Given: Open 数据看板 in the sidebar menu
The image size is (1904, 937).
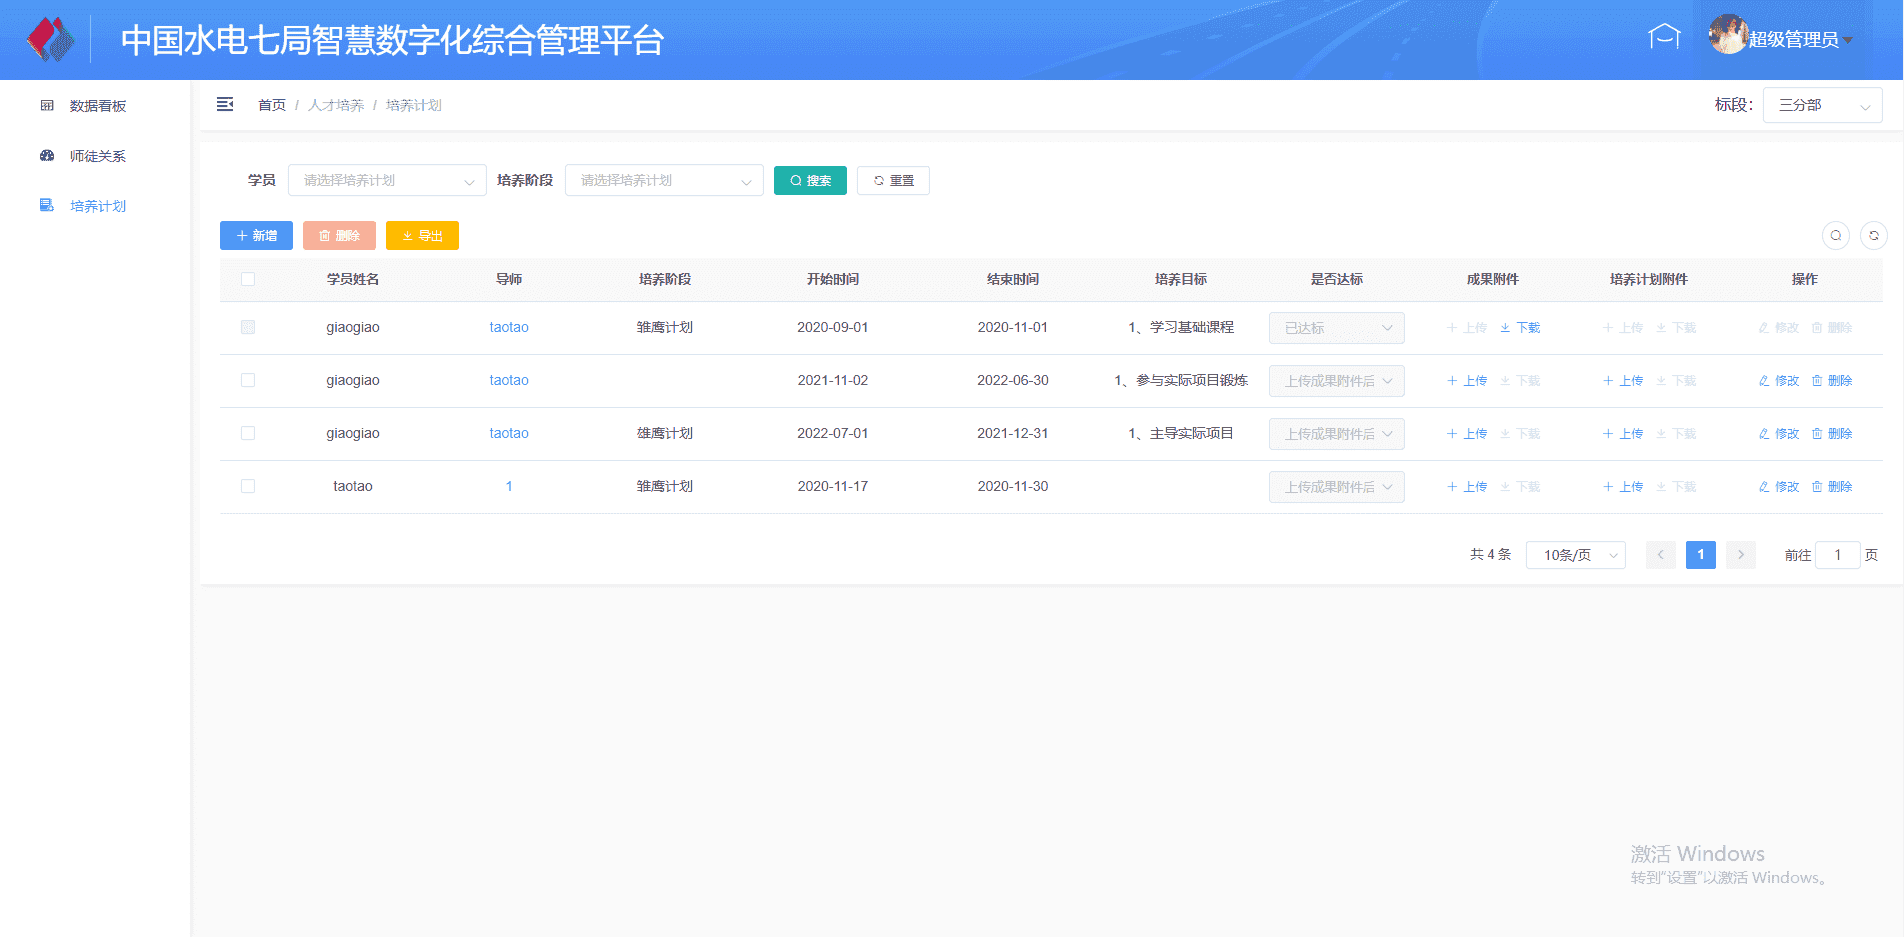Looking at the screenshot, I should [x=97, y=106].
